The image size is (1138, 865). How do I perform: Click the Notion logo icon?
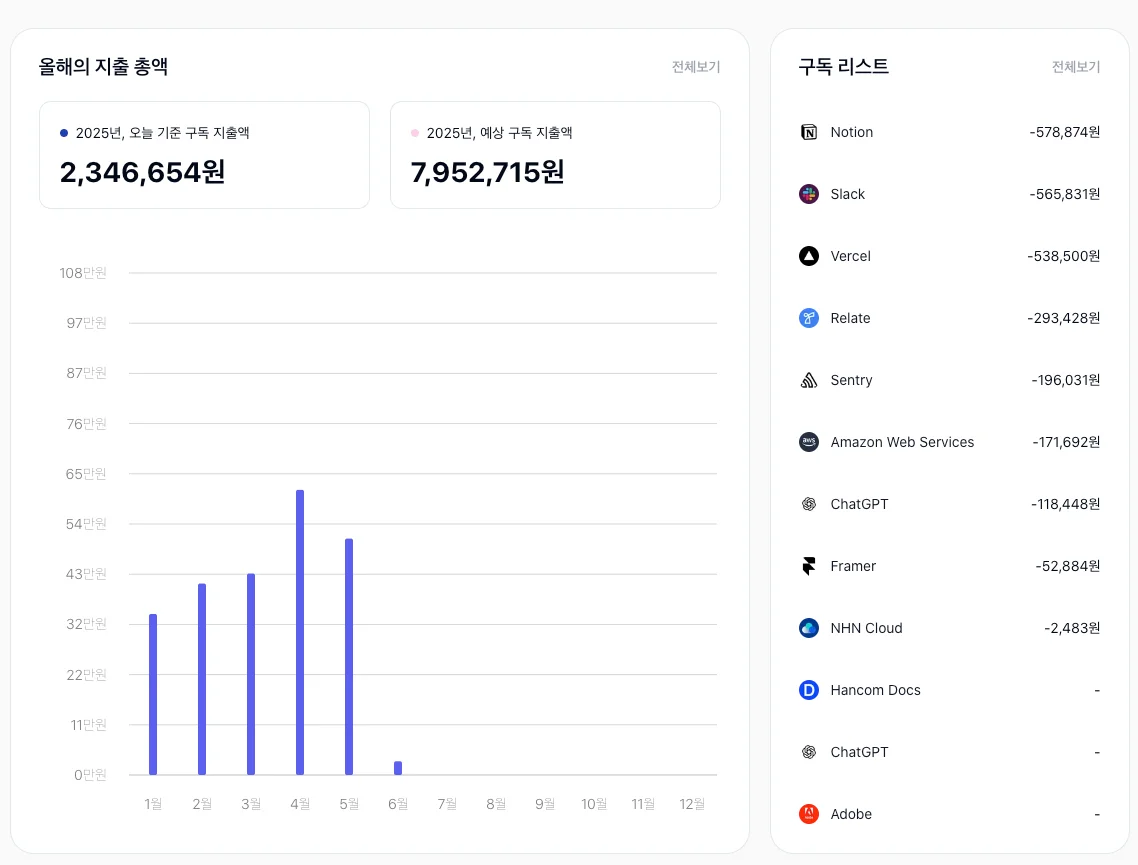(x=809, y=132)
